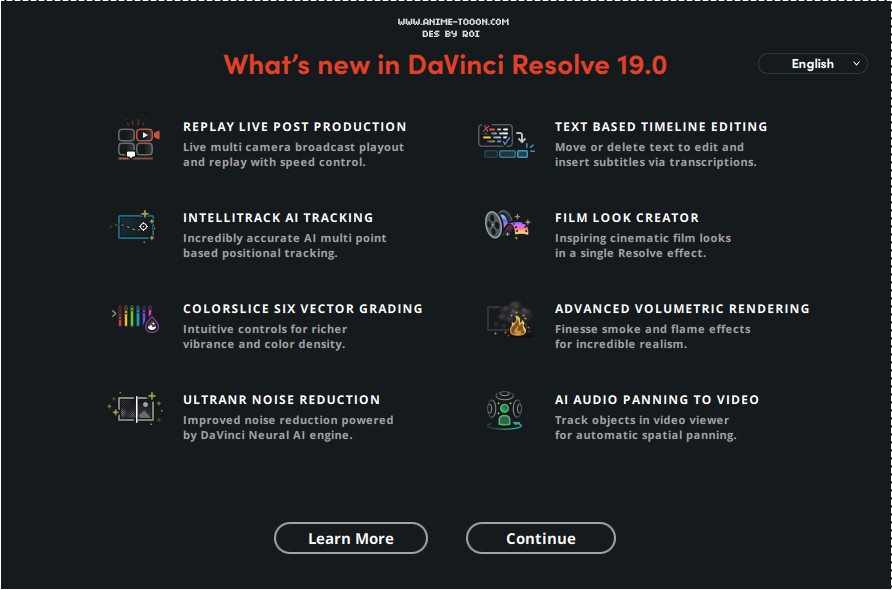Image resolution: width=892 pixels, height=590 pixels.
Task: Click the Film Look Creator icon
Action: tap(507, 225)
